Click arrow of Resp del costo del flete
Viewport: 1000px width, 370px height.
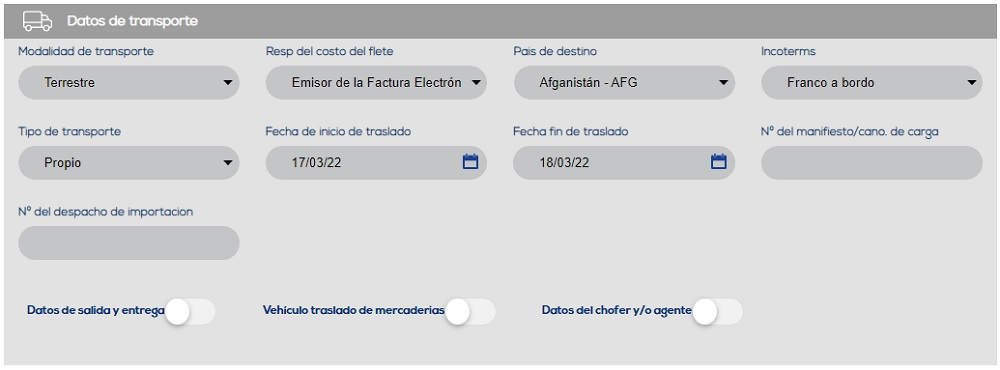[x=475, y=83]
